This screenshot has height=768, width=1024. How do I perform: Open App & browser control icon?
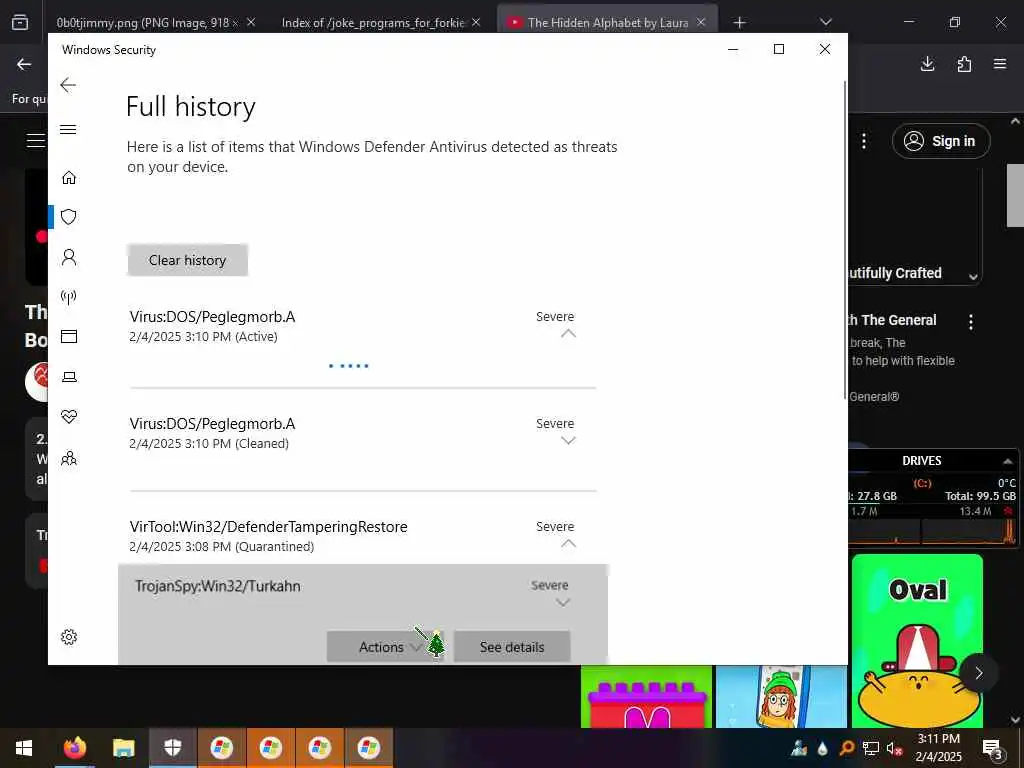[x=69, y=336]
